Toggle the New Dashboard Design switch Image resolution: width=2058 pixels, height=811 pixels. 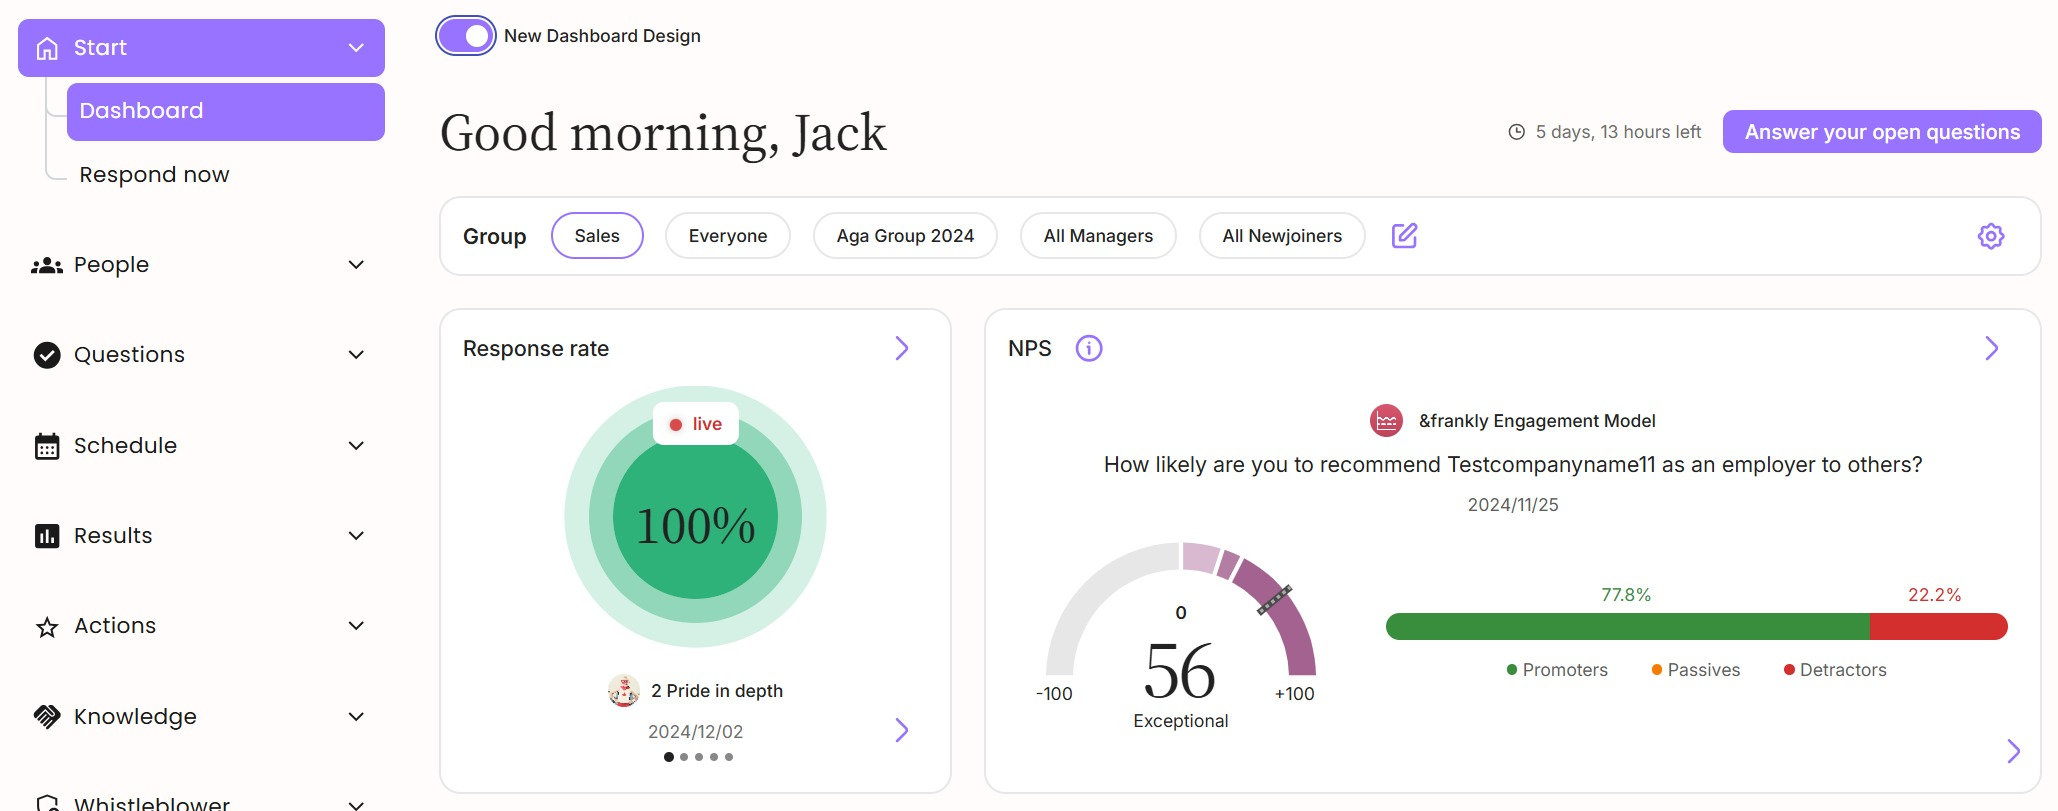[x=466, y=36]
